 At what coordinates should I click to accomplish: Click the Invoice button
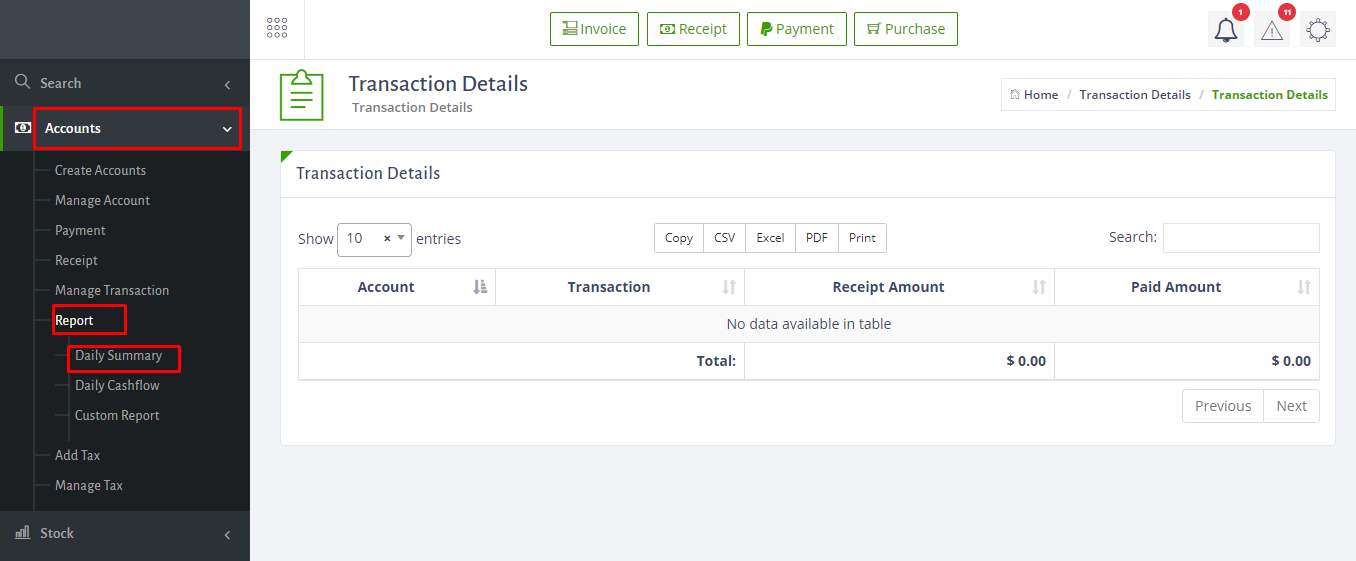[x=594, y=29]
